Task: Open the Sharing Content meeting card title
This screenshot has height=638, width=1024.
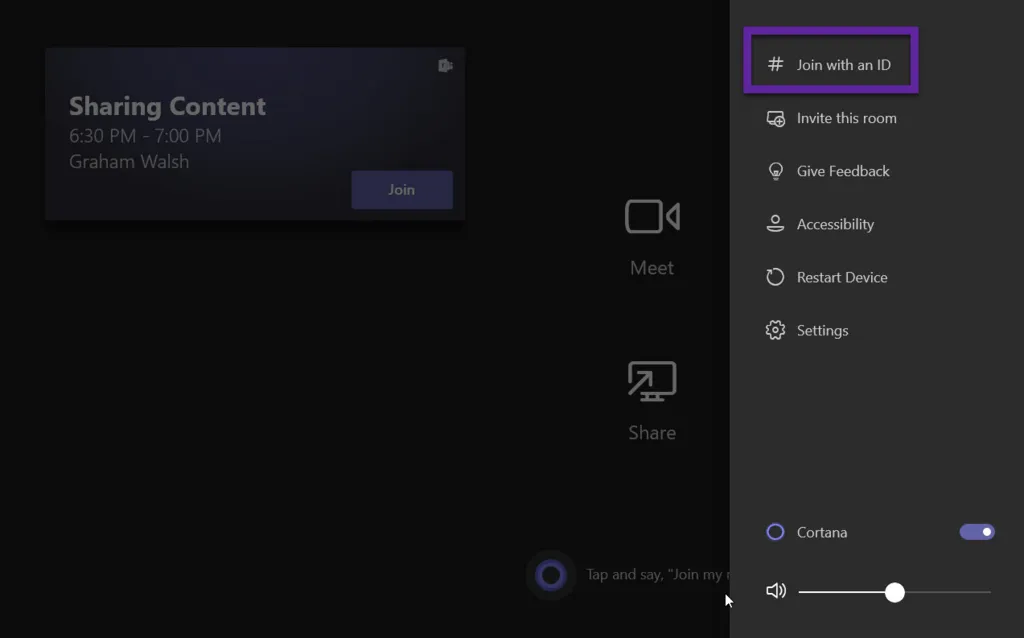Action: [x=167, y=106]
